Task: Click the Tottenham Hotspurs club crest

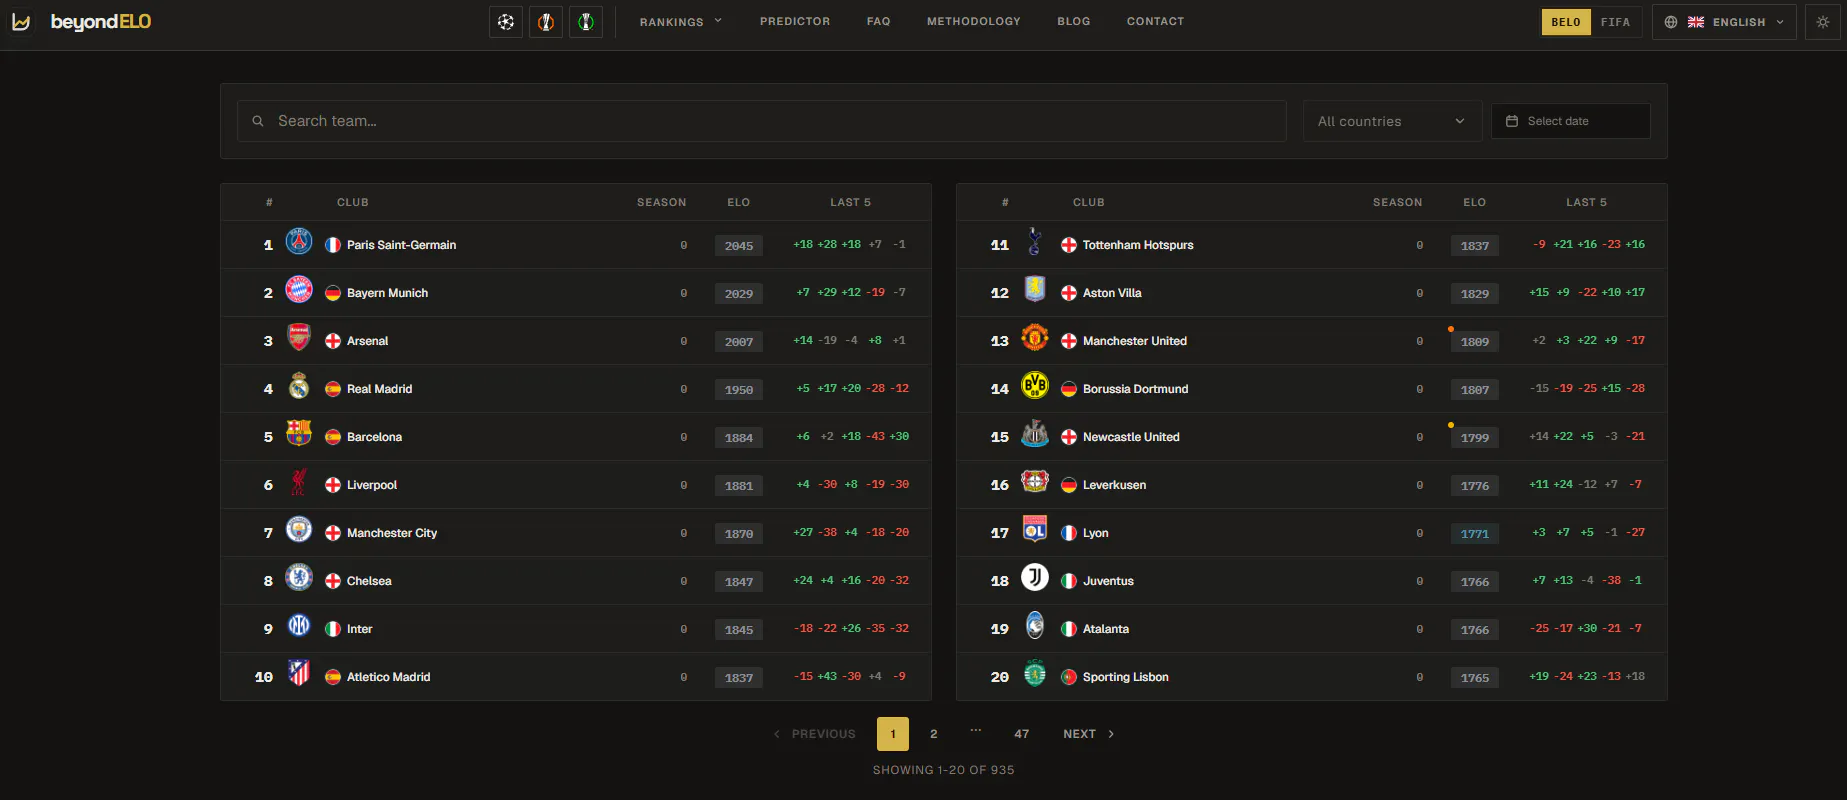Action: (1035, 241)
